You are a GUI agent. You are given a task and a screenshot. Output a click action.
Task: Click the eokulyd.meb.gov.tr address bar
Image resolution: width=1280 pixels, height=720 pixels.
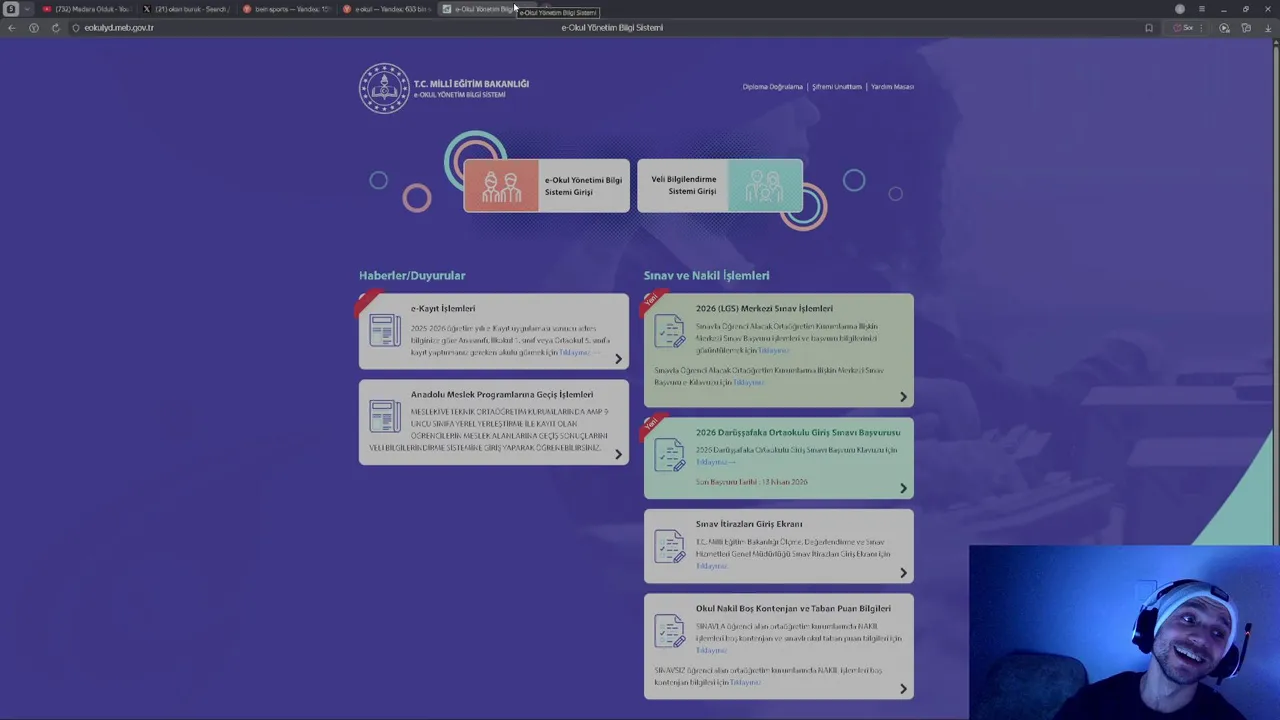[119, 28]
